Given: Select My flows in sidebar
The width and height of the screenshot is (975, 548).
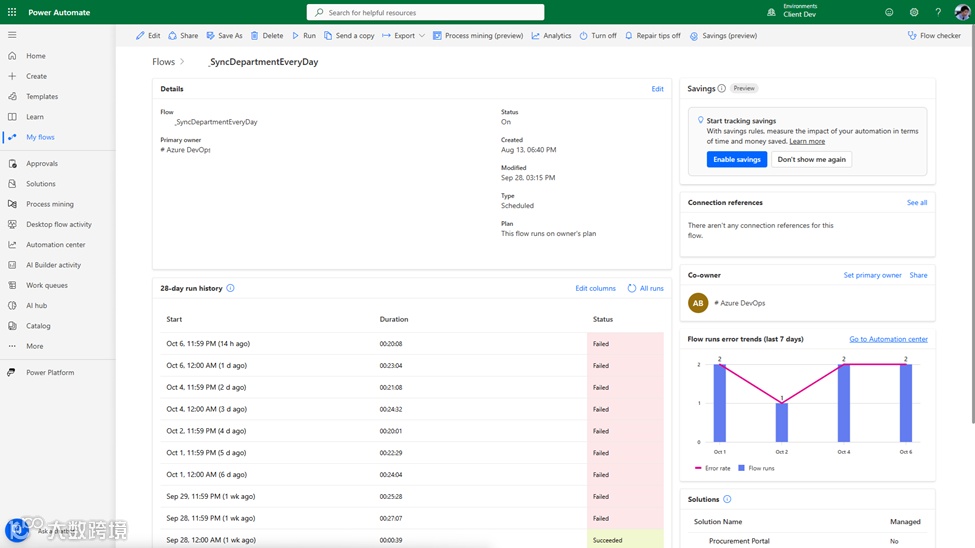Looking at the screenshot, I should coord(40,137).
